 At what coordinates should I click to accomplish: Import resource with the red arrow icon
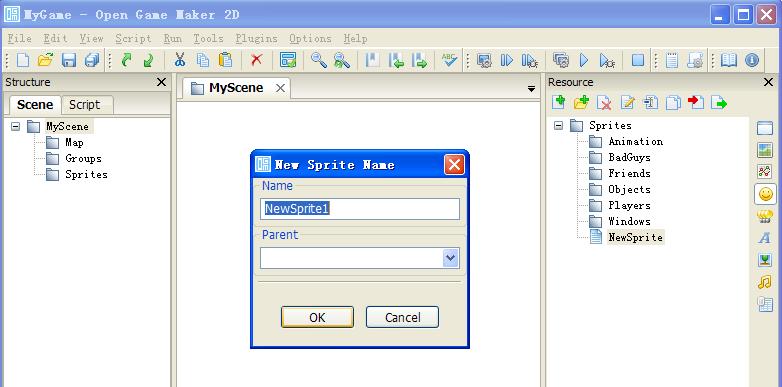point(696,103)
